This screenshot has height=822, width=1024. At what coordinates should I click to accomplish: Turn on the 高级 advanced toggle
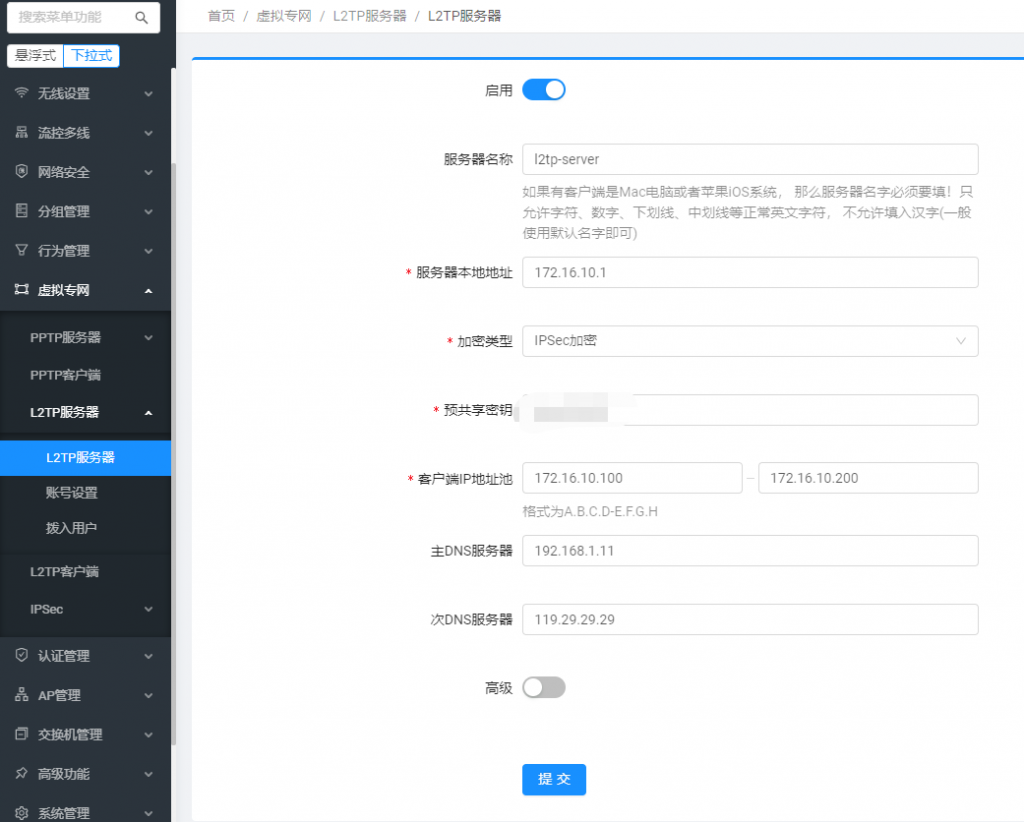click(544, 687)
